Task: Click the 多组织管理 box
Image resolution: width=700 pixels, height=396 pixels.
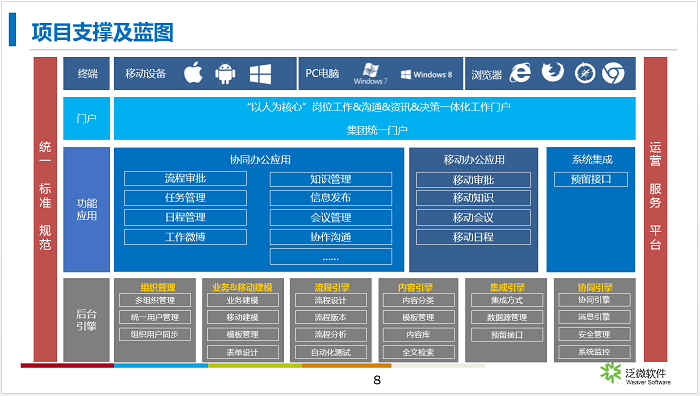Action: pyautogui.click(x=155, y=300)
